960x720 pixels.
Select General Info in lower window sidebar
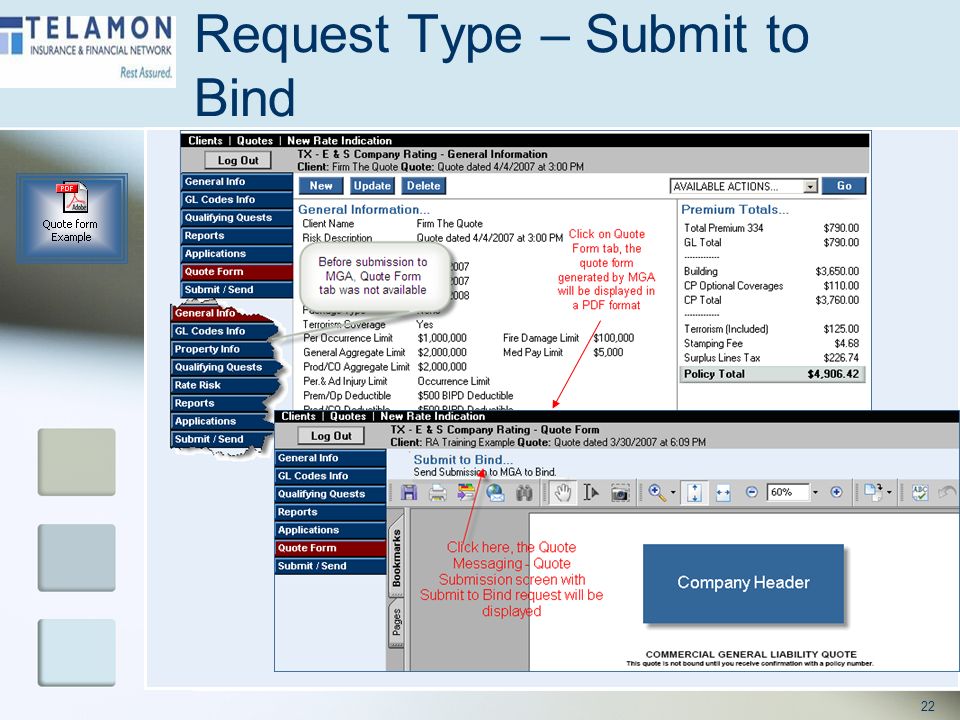click(330, 458)
